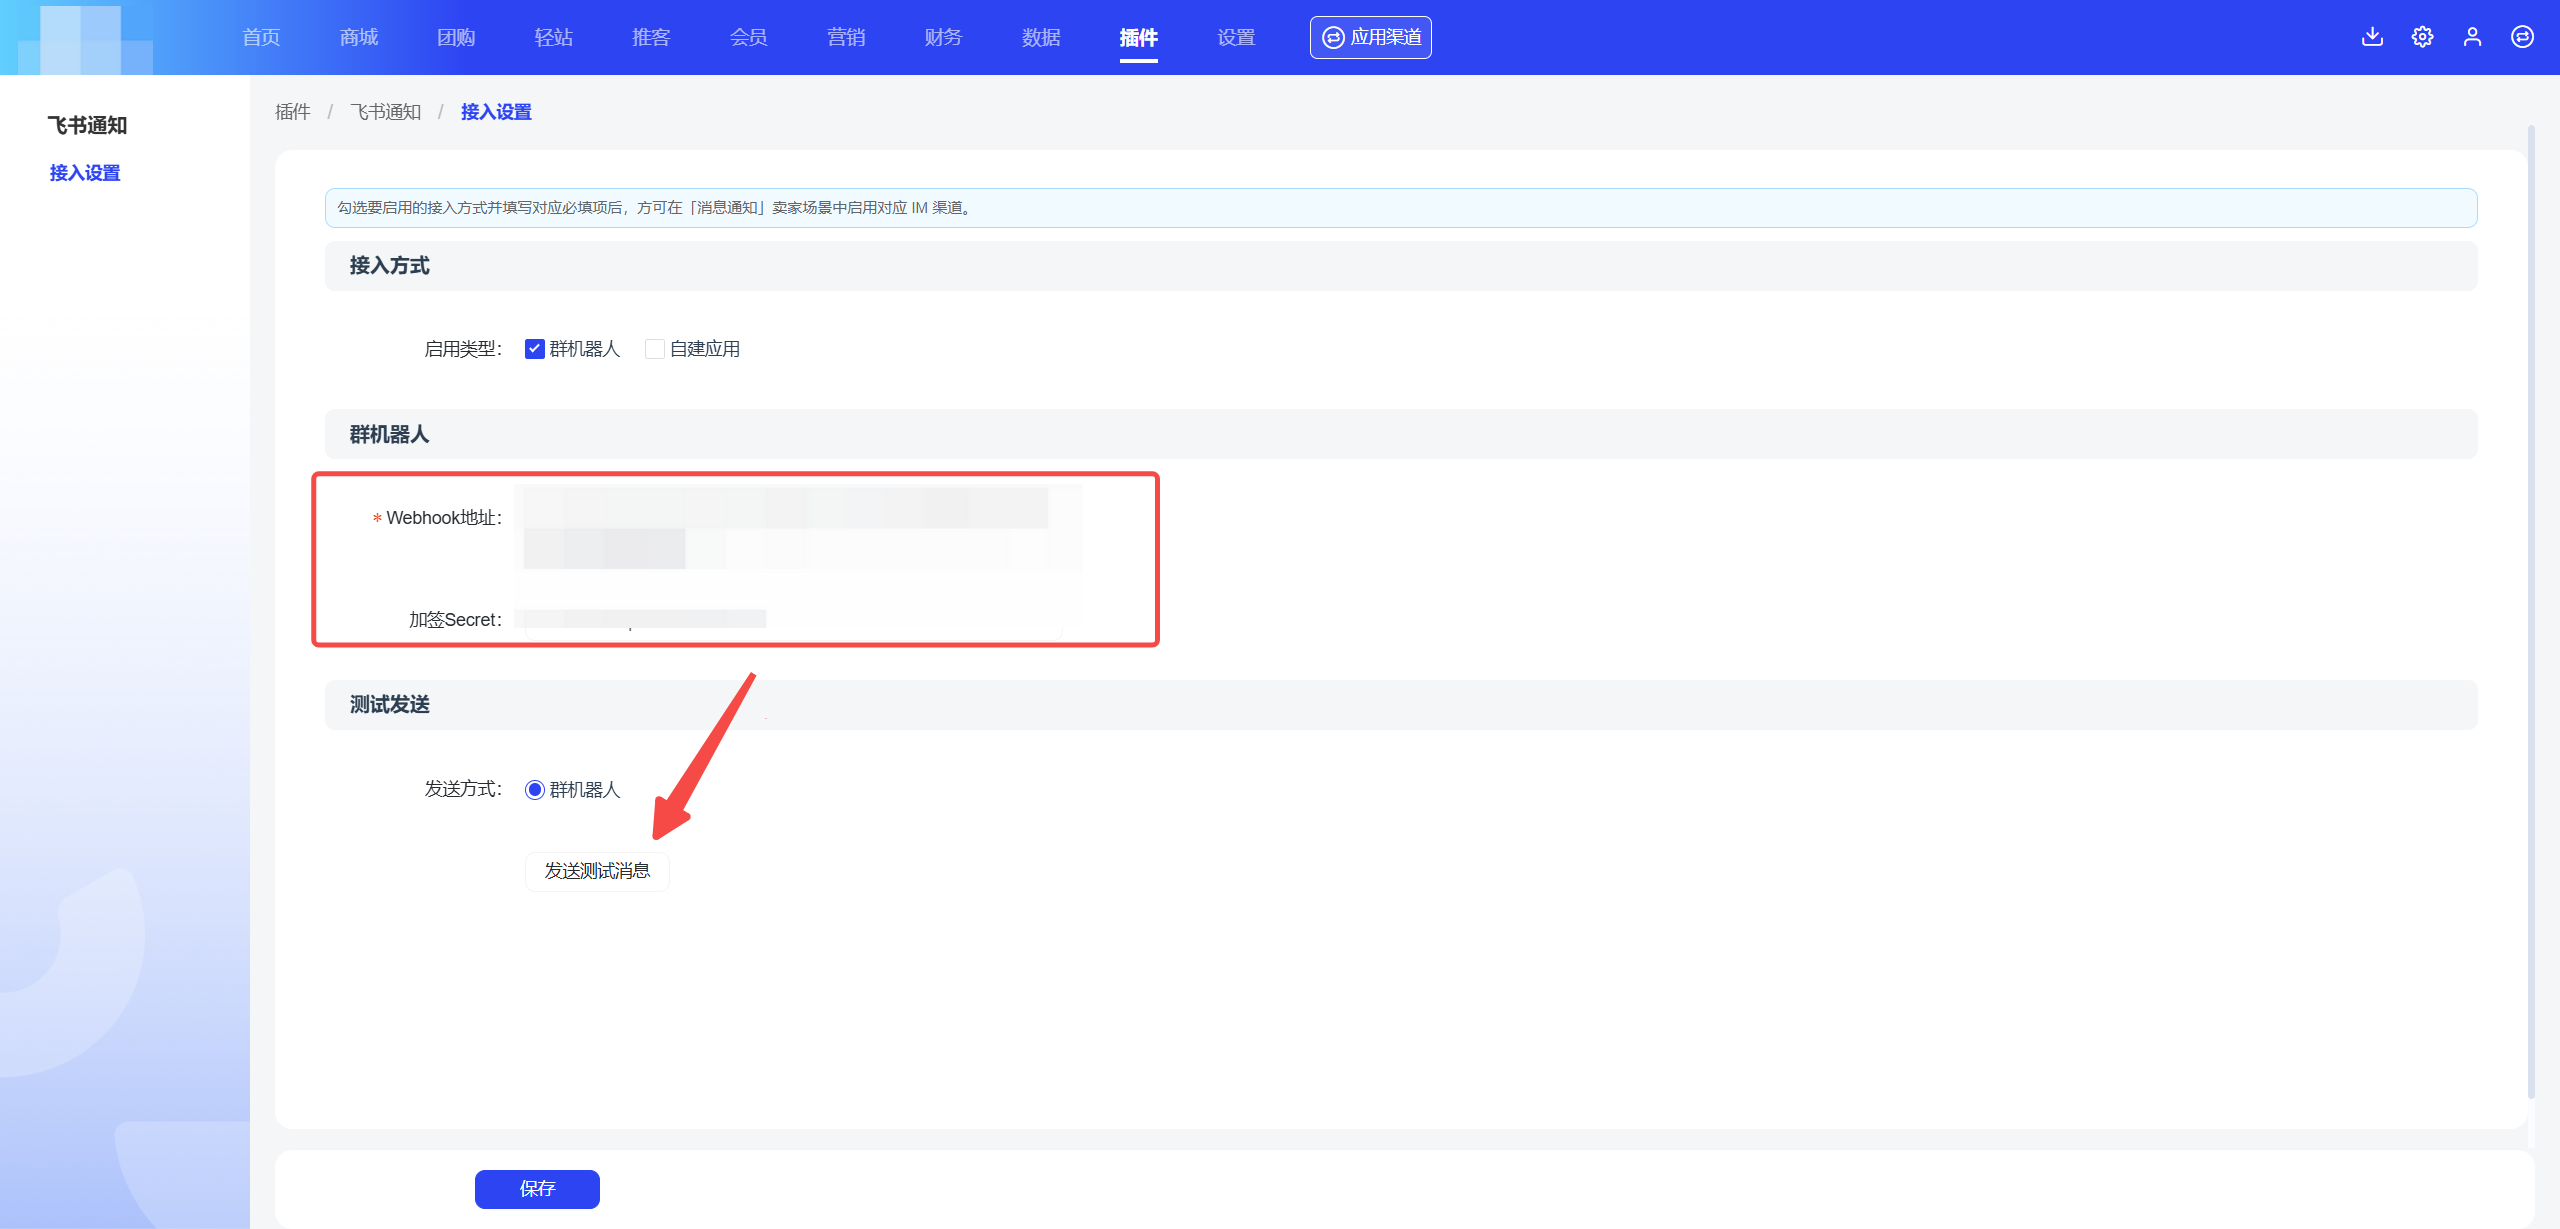The width and height of the screenshot is (2560, 1229).
Task: Go to the 营销 menu
Action: click(x=846, y=37)
